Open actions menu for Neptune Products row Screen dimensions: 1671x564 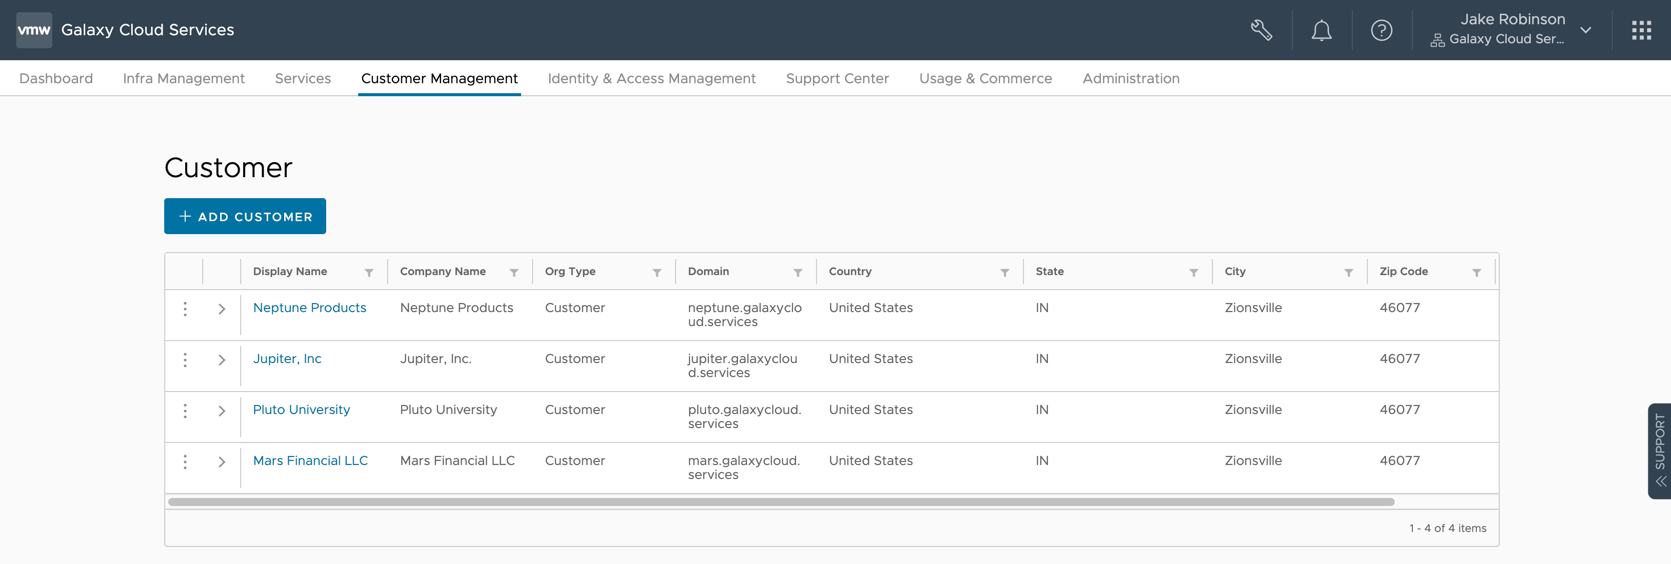click(185, 309)
